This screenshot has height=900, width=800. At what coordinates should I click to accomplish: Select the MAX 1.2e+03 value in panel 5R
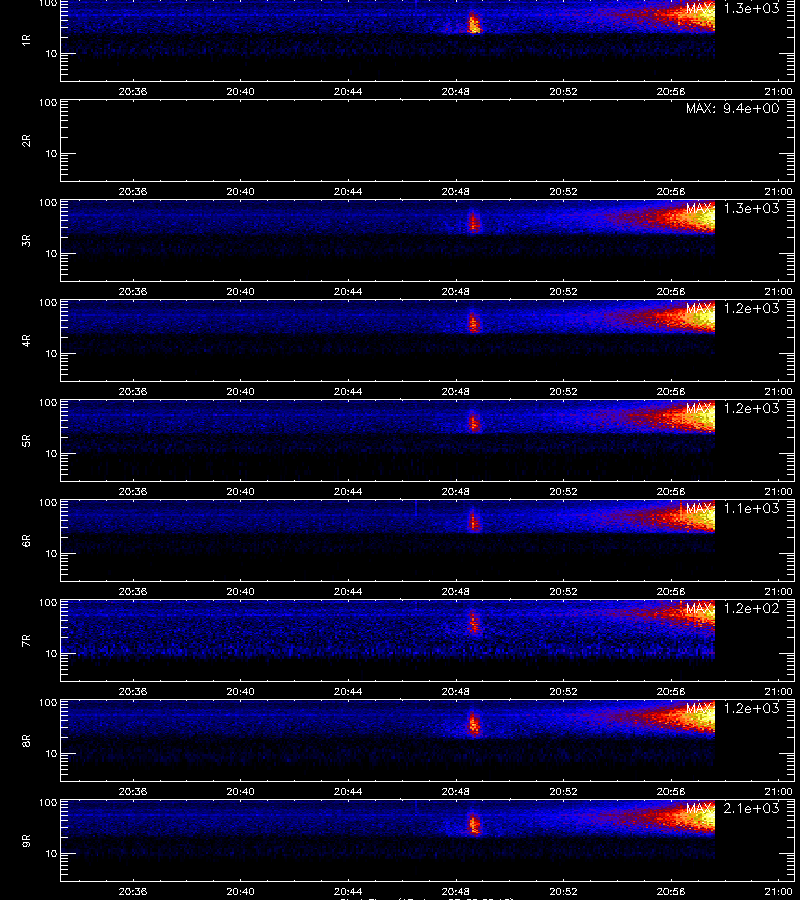click(x=732, y=408)
